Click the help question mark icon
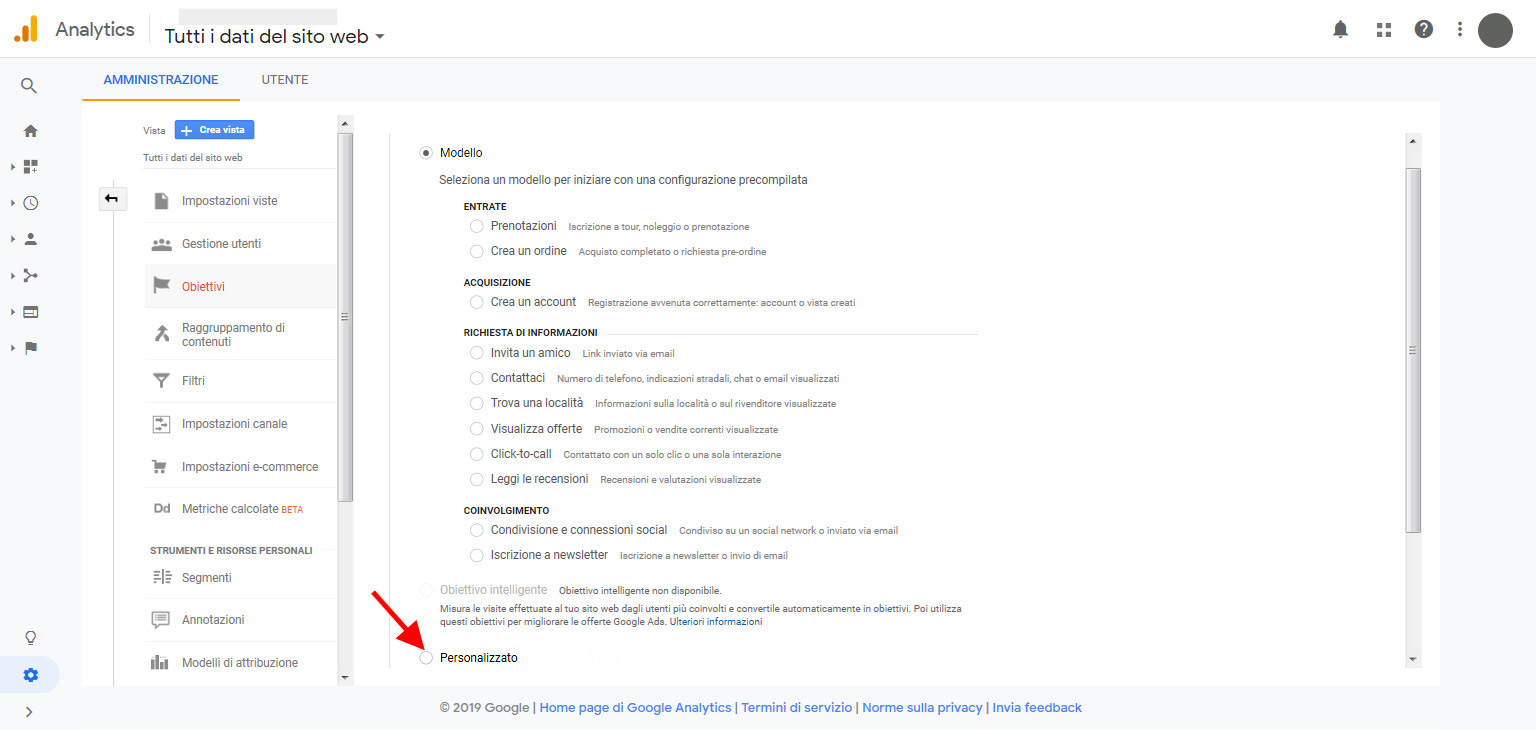 pyautogui.click(x=1424, y=30)
